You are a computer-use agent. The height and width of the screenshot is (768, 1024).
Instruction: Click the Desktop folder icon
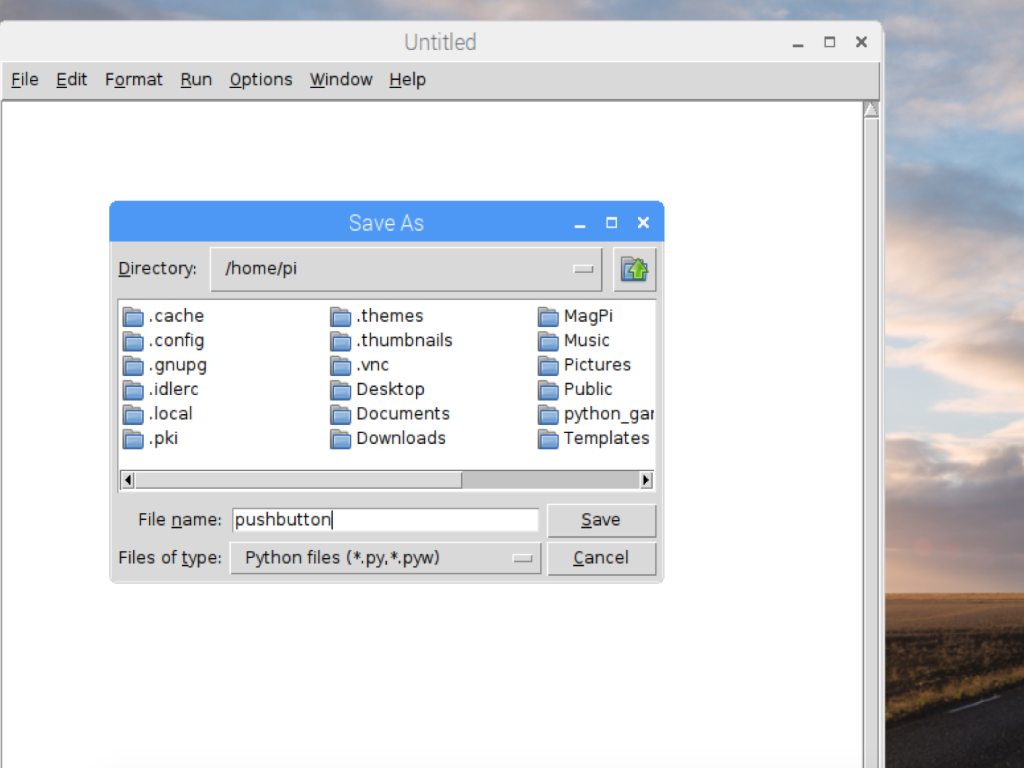pyautogui.click(x=340, y=390)
